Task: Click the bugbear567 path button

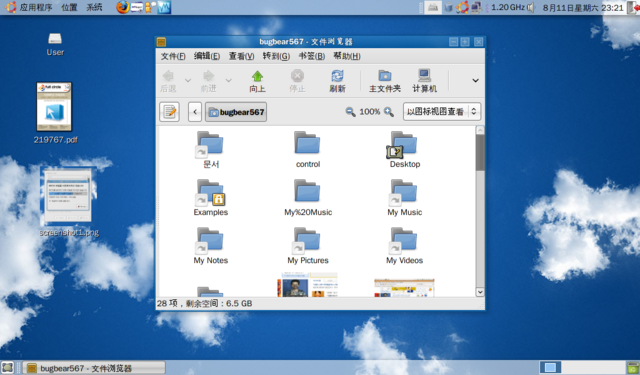Action: point(236,112)
